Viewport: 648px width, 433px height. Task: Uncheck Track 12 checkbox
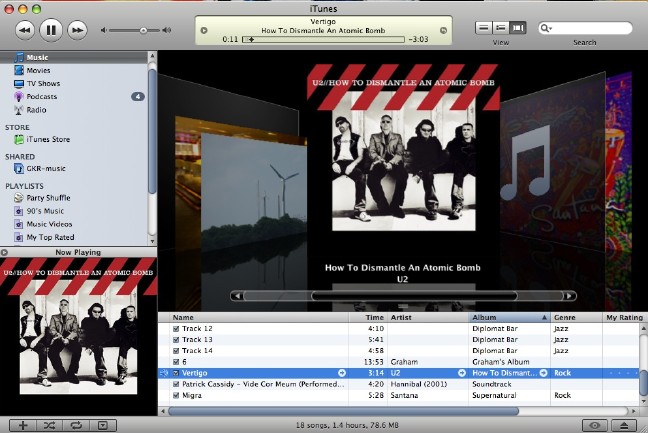(x=176, y=329)
